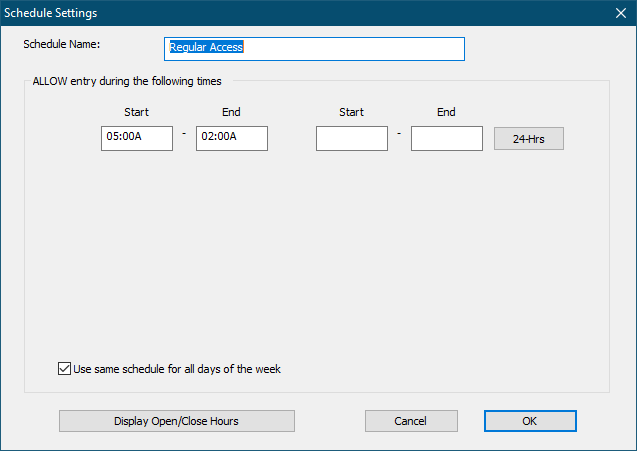Toggle the same schedule for all days checkbox

(x=65, y=369)
